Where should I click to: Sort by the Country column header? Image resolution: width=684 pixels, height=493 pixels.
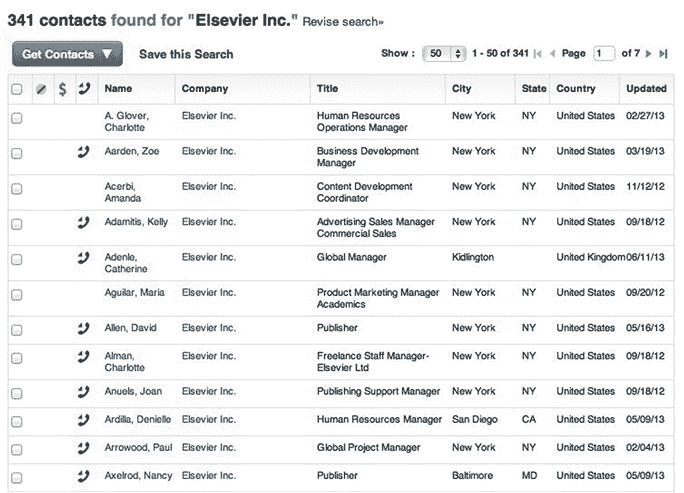[x=576, y=89]
